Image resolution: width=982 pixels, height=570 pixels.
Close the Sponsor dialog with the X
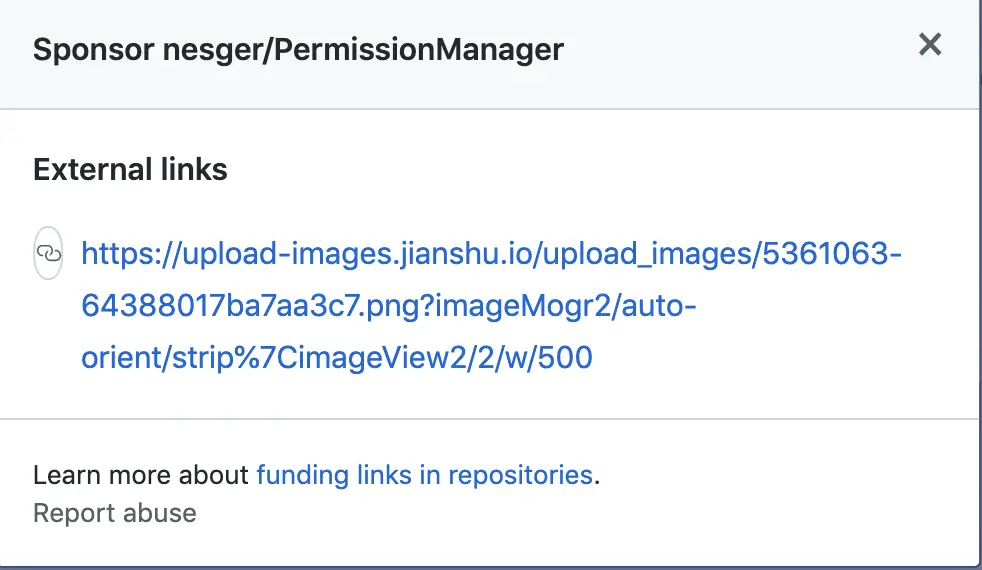point(930,45)
